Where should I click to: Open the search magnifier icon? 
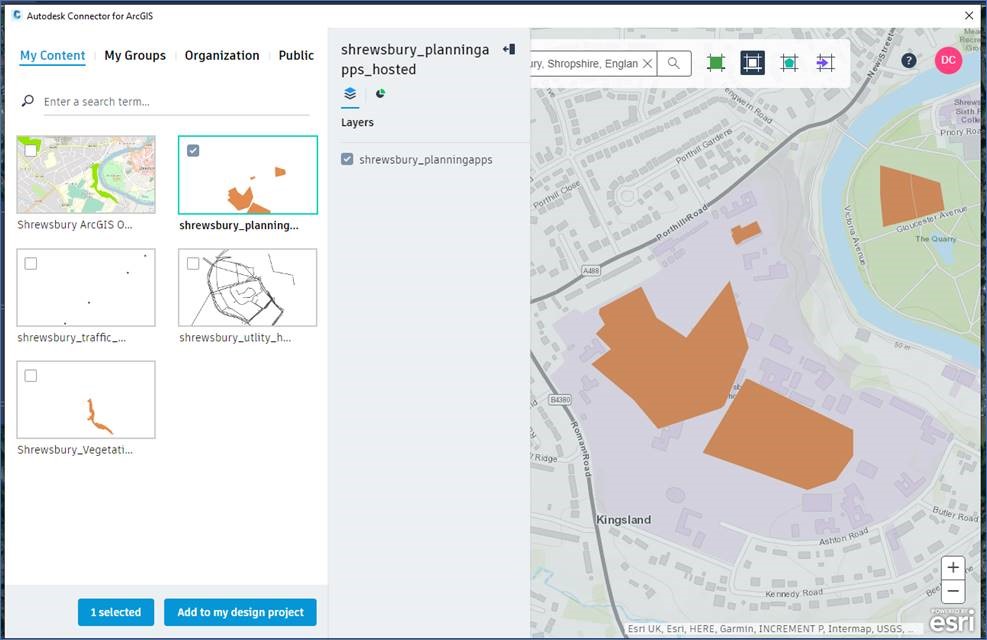point(674,62)
